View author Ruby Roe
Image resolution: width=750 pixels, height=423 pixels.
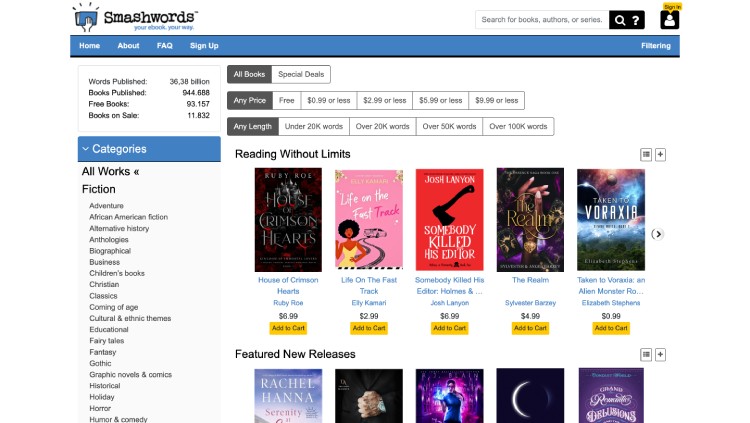pyautogui.click(x=288, y=303)
